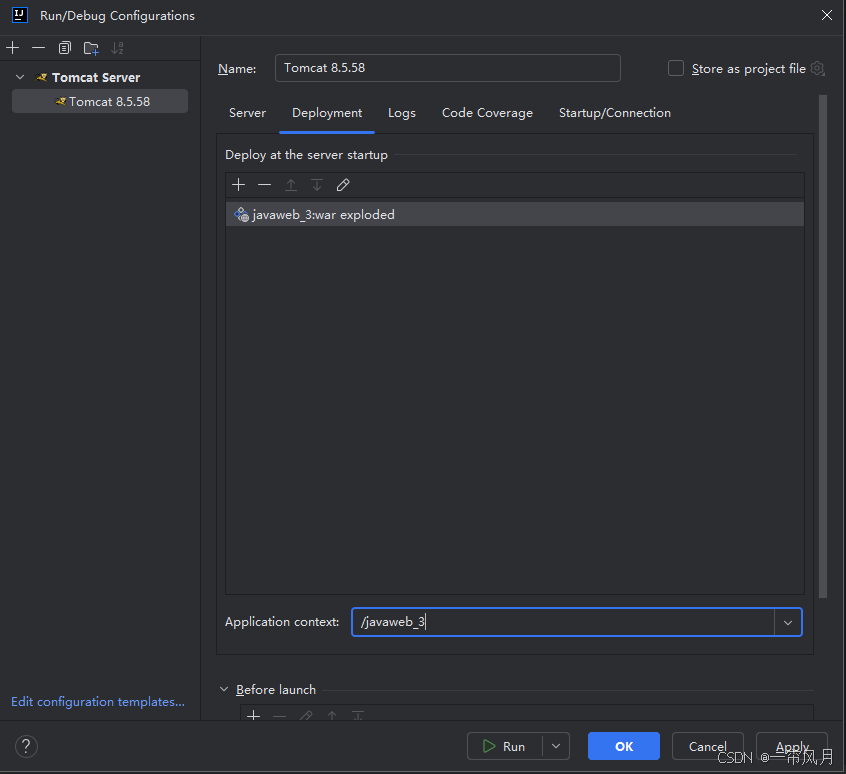
Task: Select the Tomcat Server group label
Action: click(96, 77)
